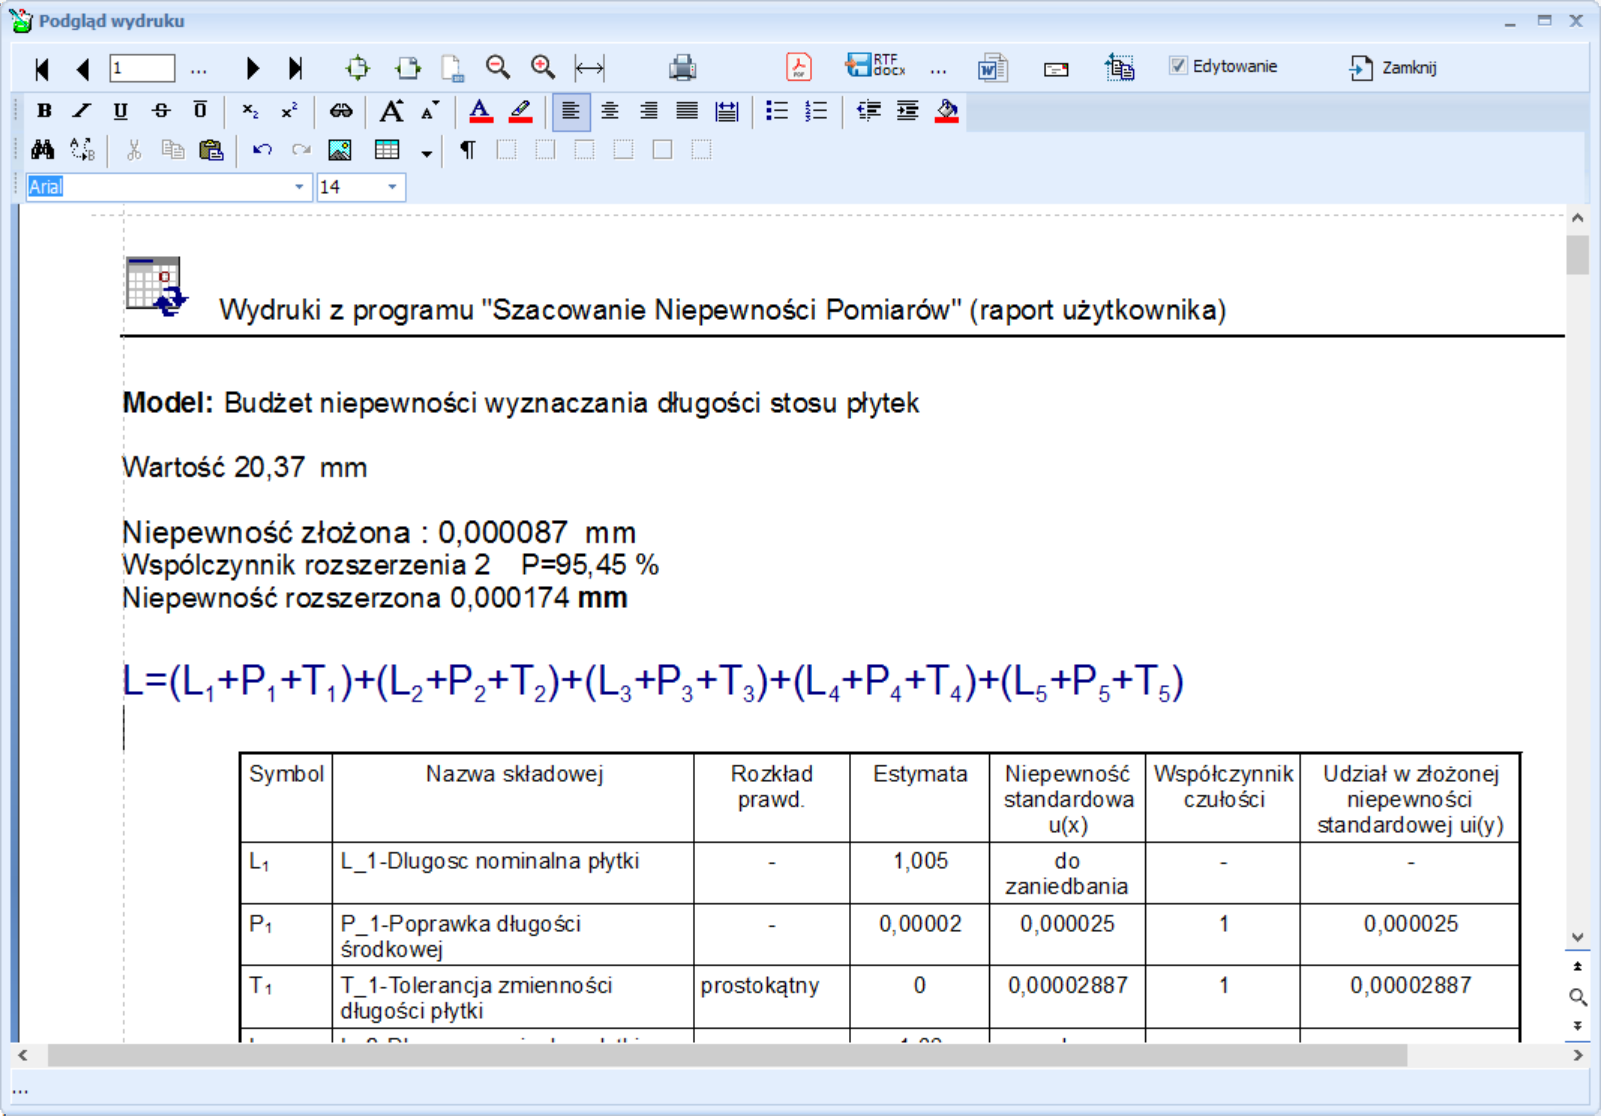Viewport: 1601px width, 1116px height.
Task: Pick the red font color swatch
Action: tap(481, 111)
